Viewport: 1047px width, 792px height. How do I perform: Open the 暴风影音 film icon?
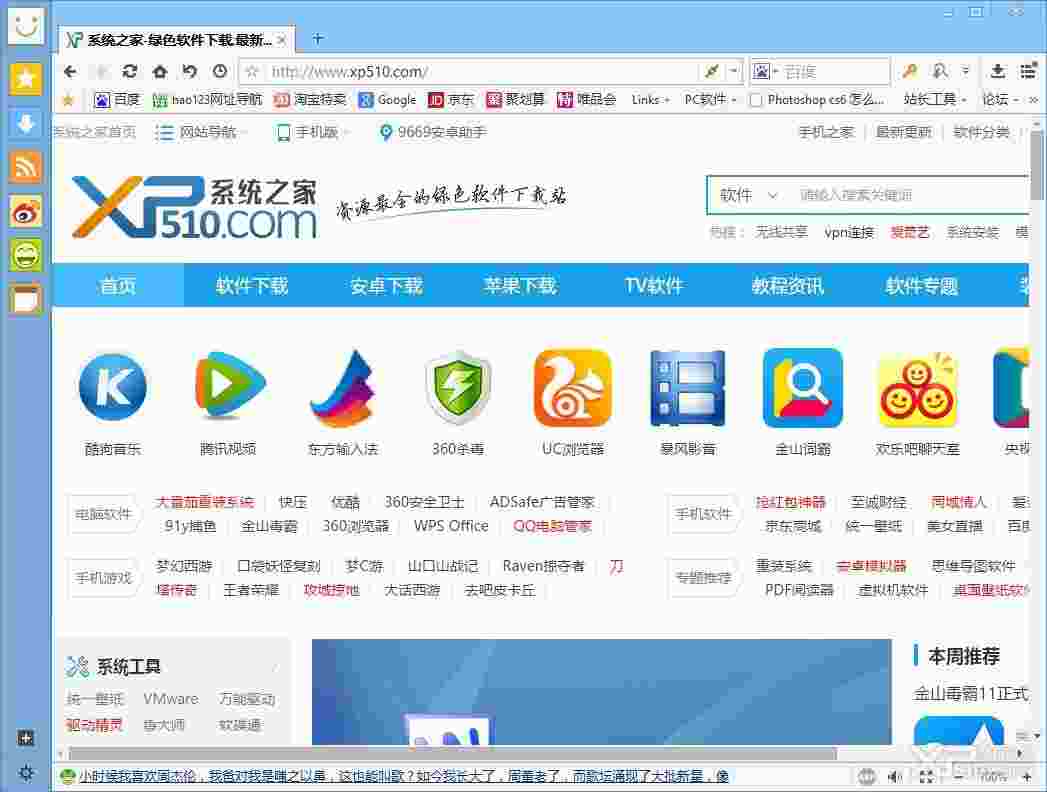tap(688, 388)
